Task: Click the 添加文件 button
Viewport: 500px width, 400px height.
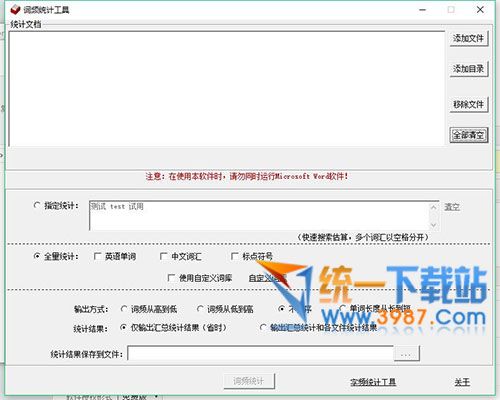Action: click(x=469, y=38)
